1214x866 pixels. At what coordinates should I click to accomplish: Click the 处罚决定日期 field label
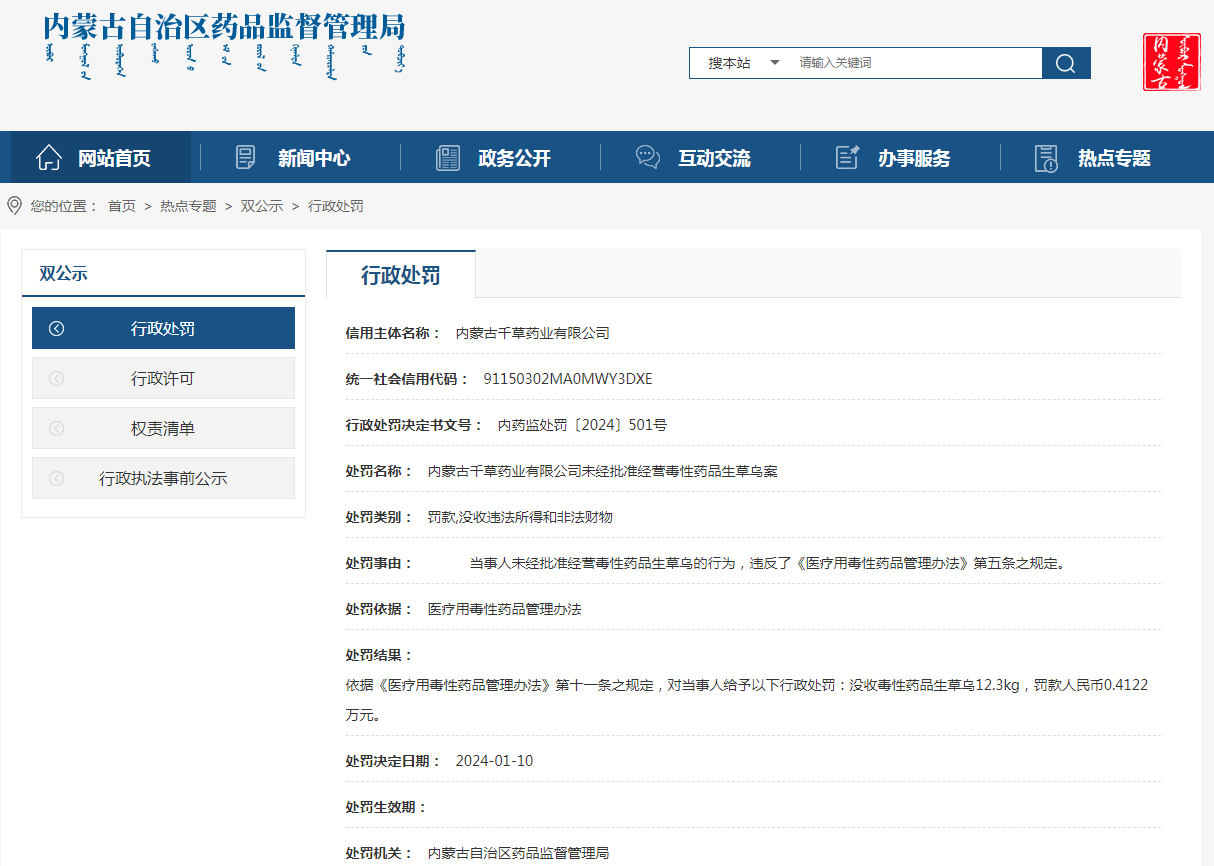(x=393, y=761)
